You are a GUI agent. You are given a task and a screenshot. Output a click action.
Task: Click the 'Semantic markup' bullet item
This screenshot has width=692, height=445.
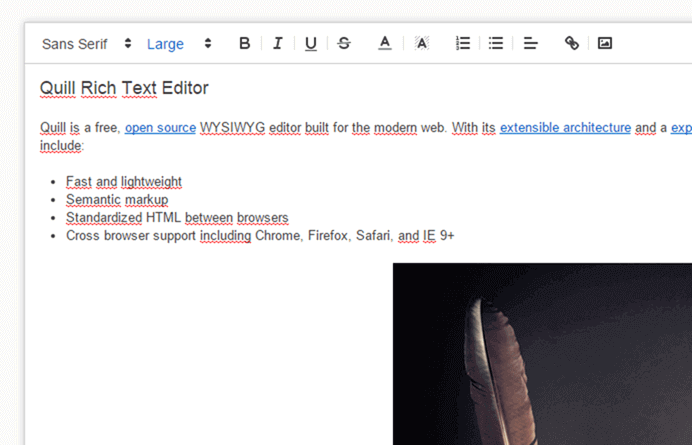click(x=117, y=200)
